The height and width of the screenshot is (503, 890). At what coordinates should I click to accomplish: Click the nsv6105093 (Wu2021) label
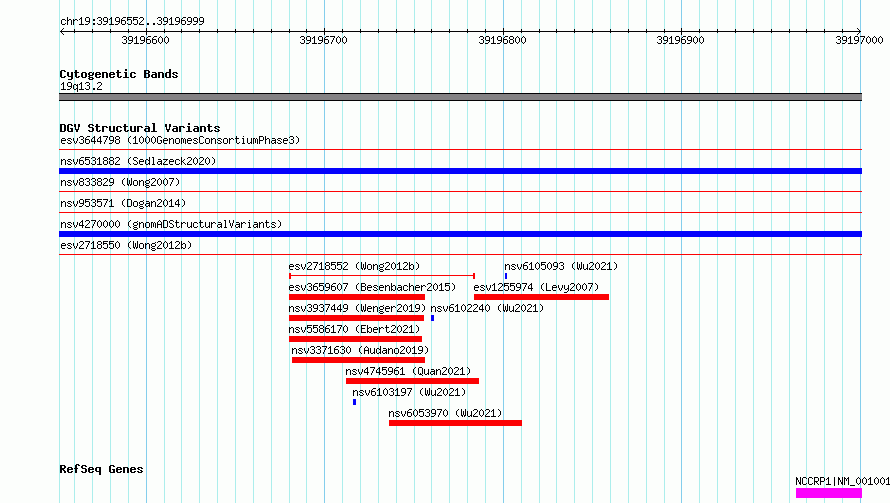(561, 266)
